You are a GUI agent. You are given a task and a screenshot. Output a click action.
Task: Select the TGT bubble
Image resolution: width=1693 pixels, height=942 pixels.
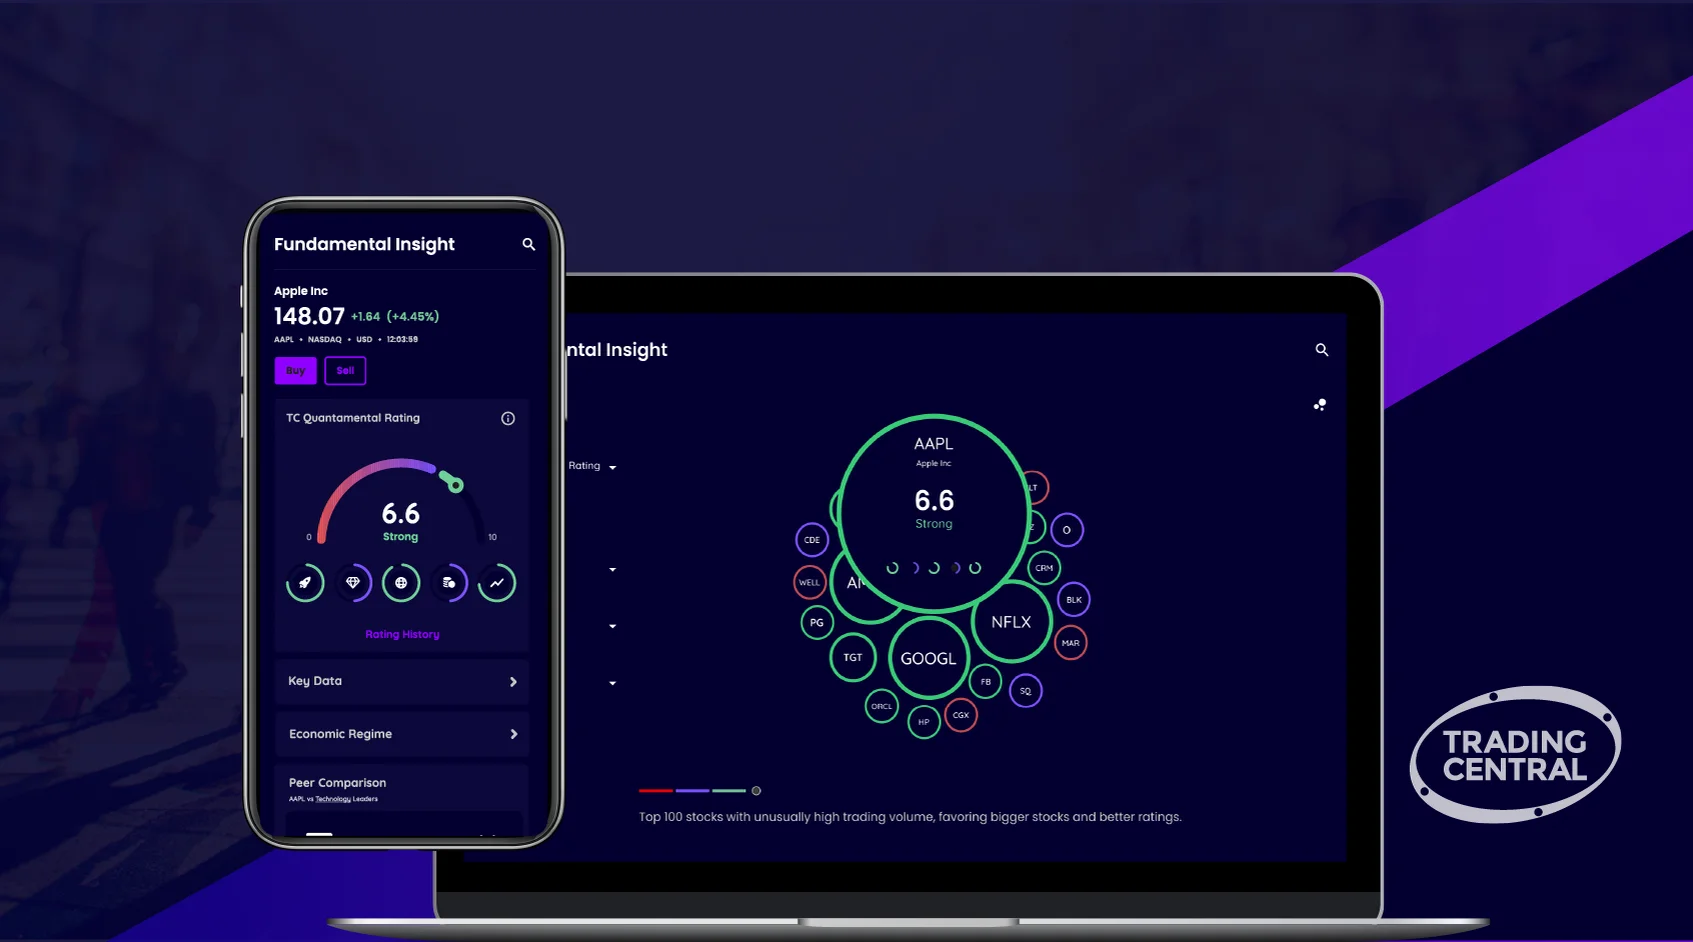(853, 658)
